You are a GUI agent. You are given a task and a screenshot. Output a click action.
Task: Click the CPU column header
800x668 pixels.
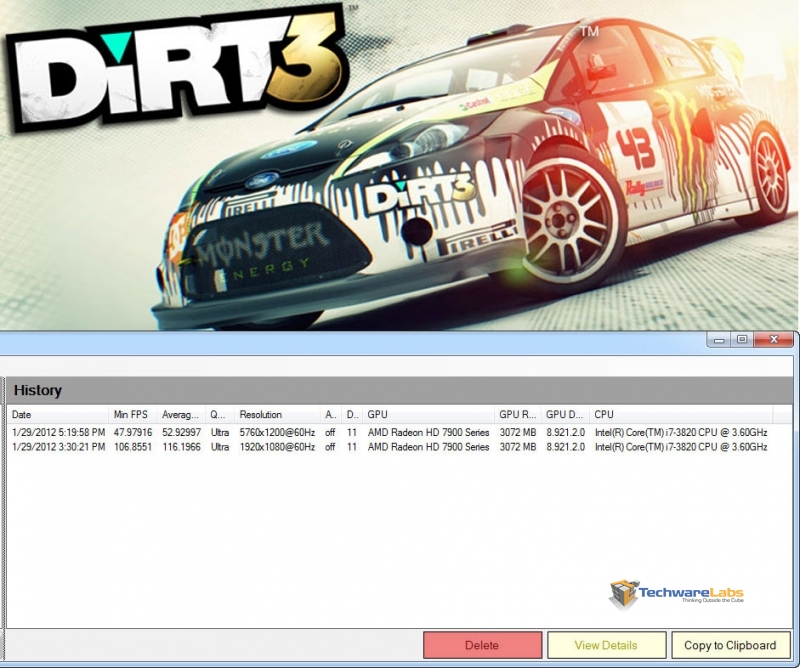click(681, 414)
